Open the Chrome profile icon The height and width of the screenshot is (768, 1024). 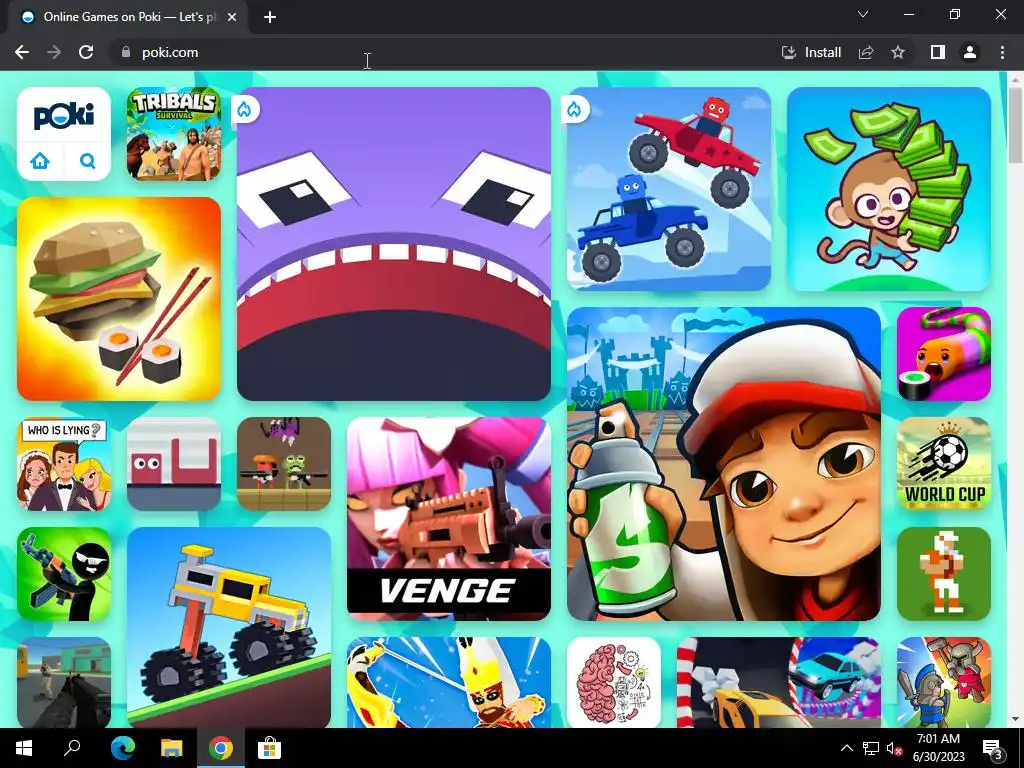[970, 52]
